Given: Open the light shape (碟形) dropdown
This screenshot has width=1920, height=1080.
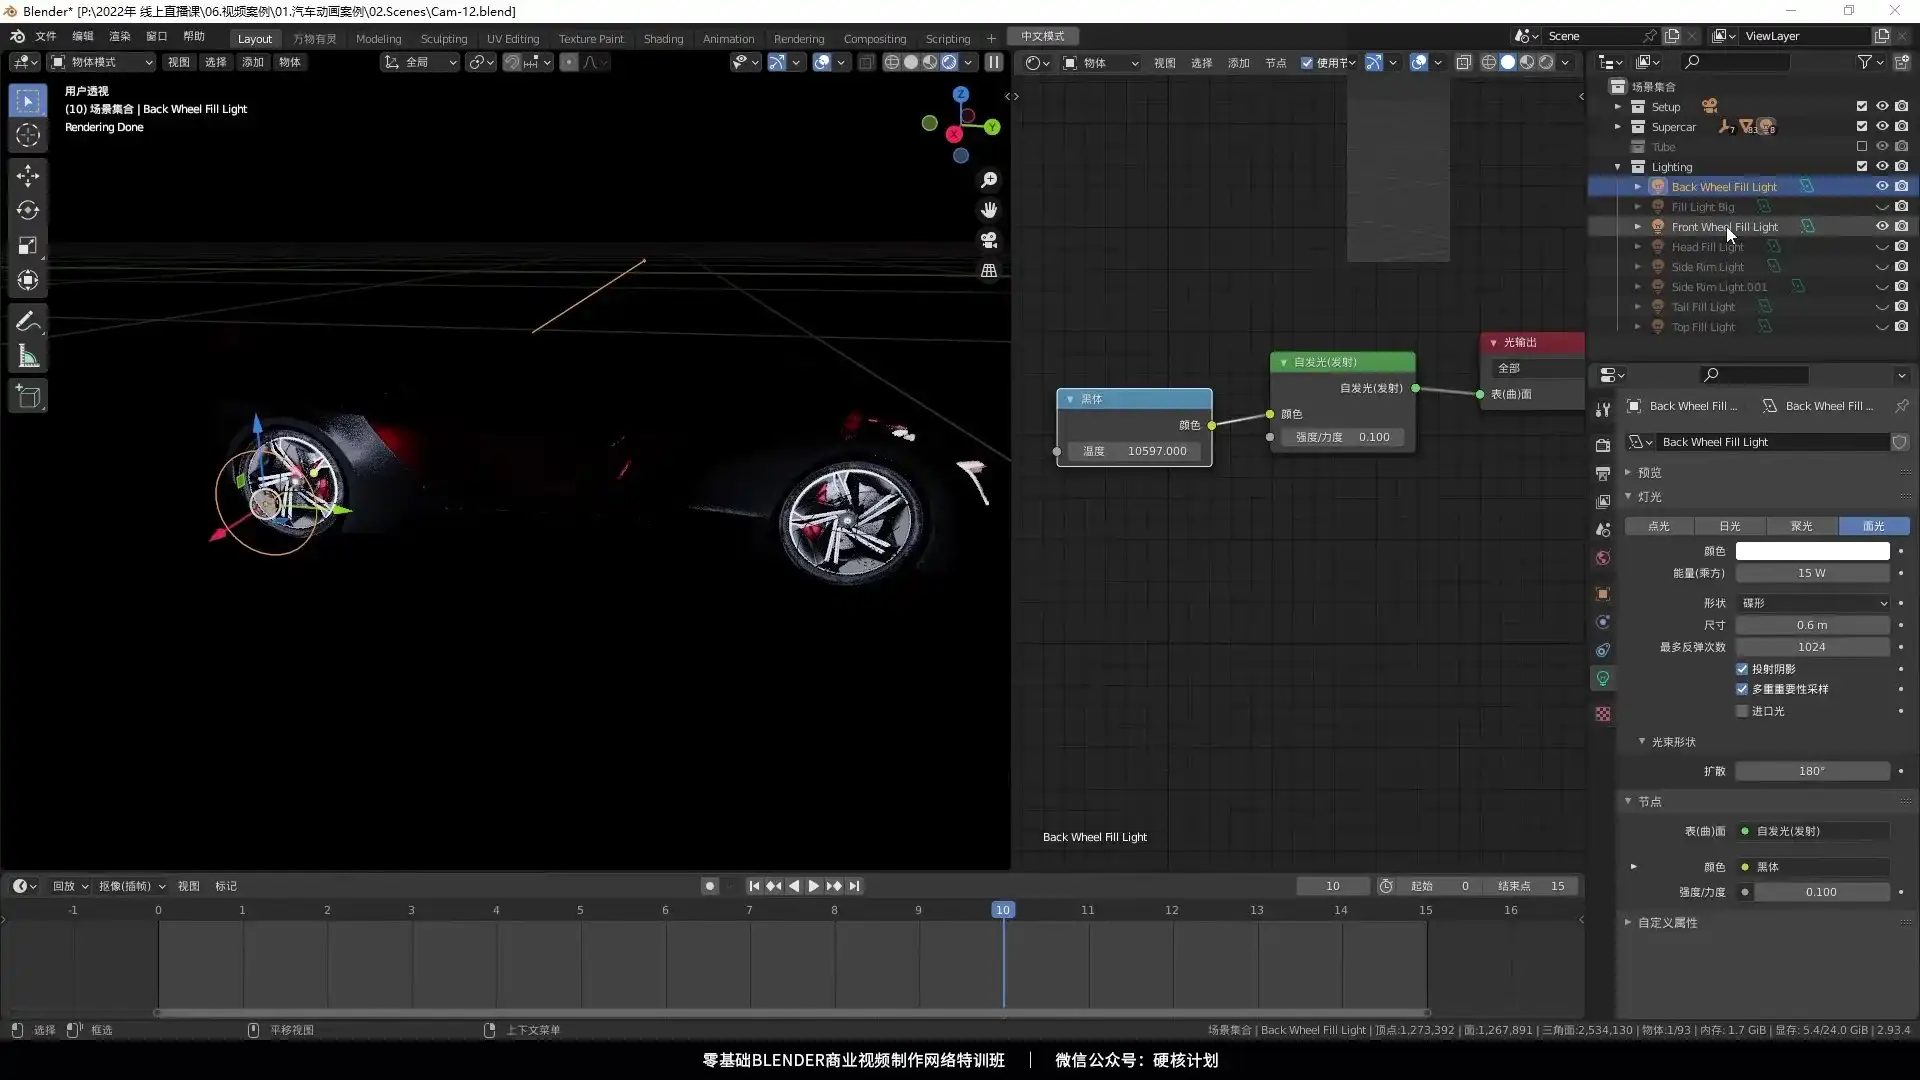Looking at the screenshot, I should (x=1812, y=603).
